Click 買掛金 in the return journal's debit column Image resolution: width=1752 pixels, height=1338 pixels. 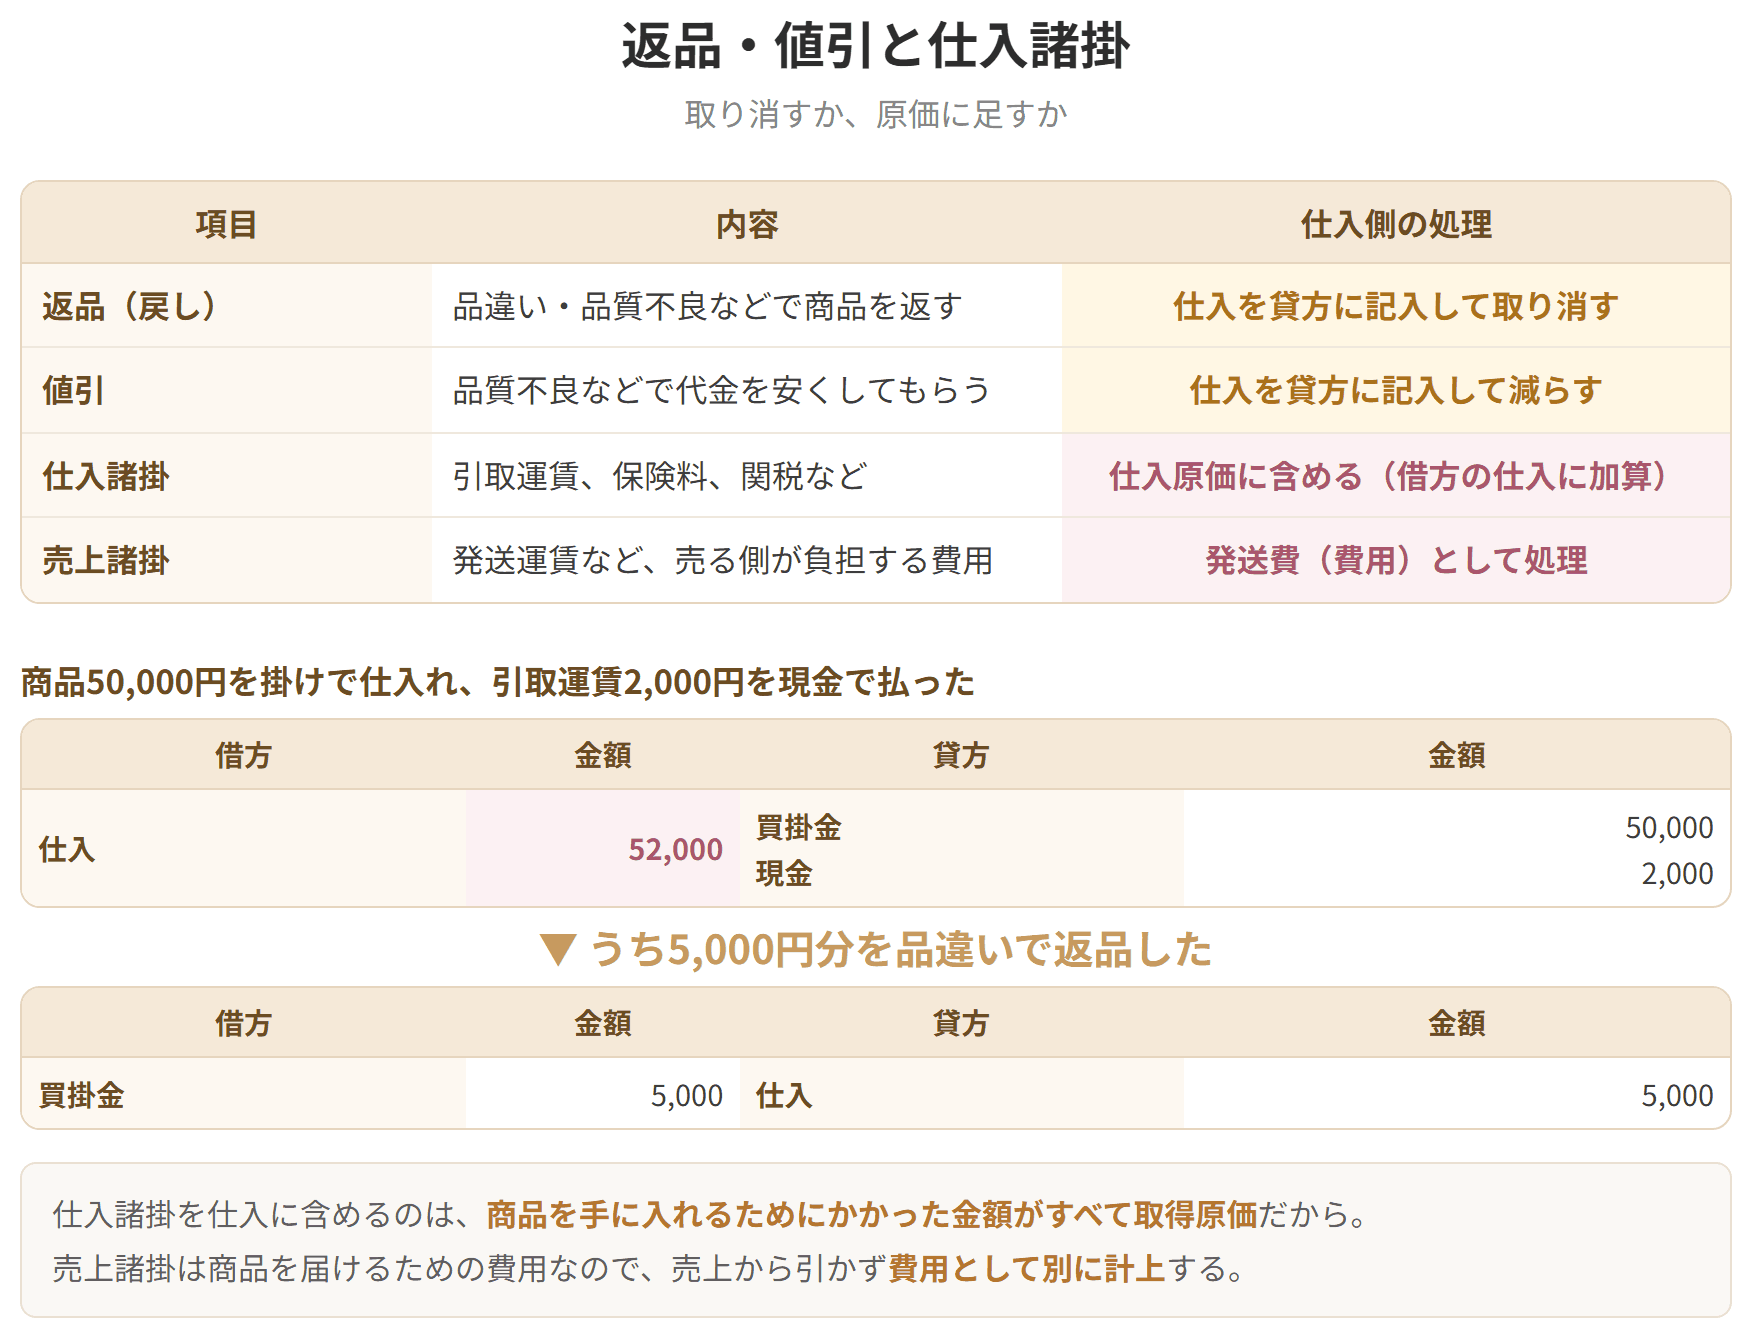81,1095
